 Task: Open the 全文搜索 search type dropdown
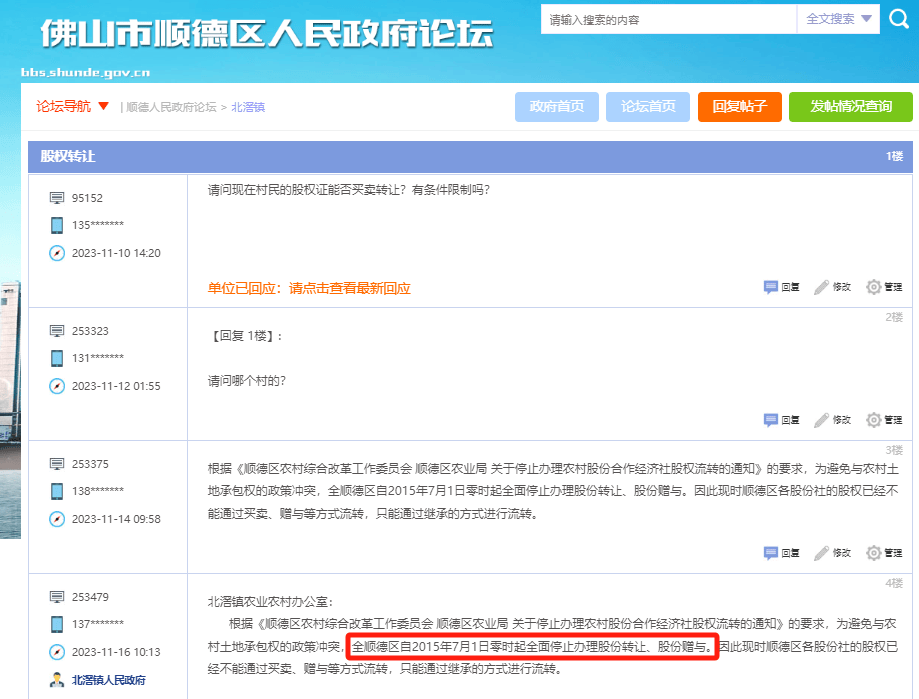(x=839, y=19)
